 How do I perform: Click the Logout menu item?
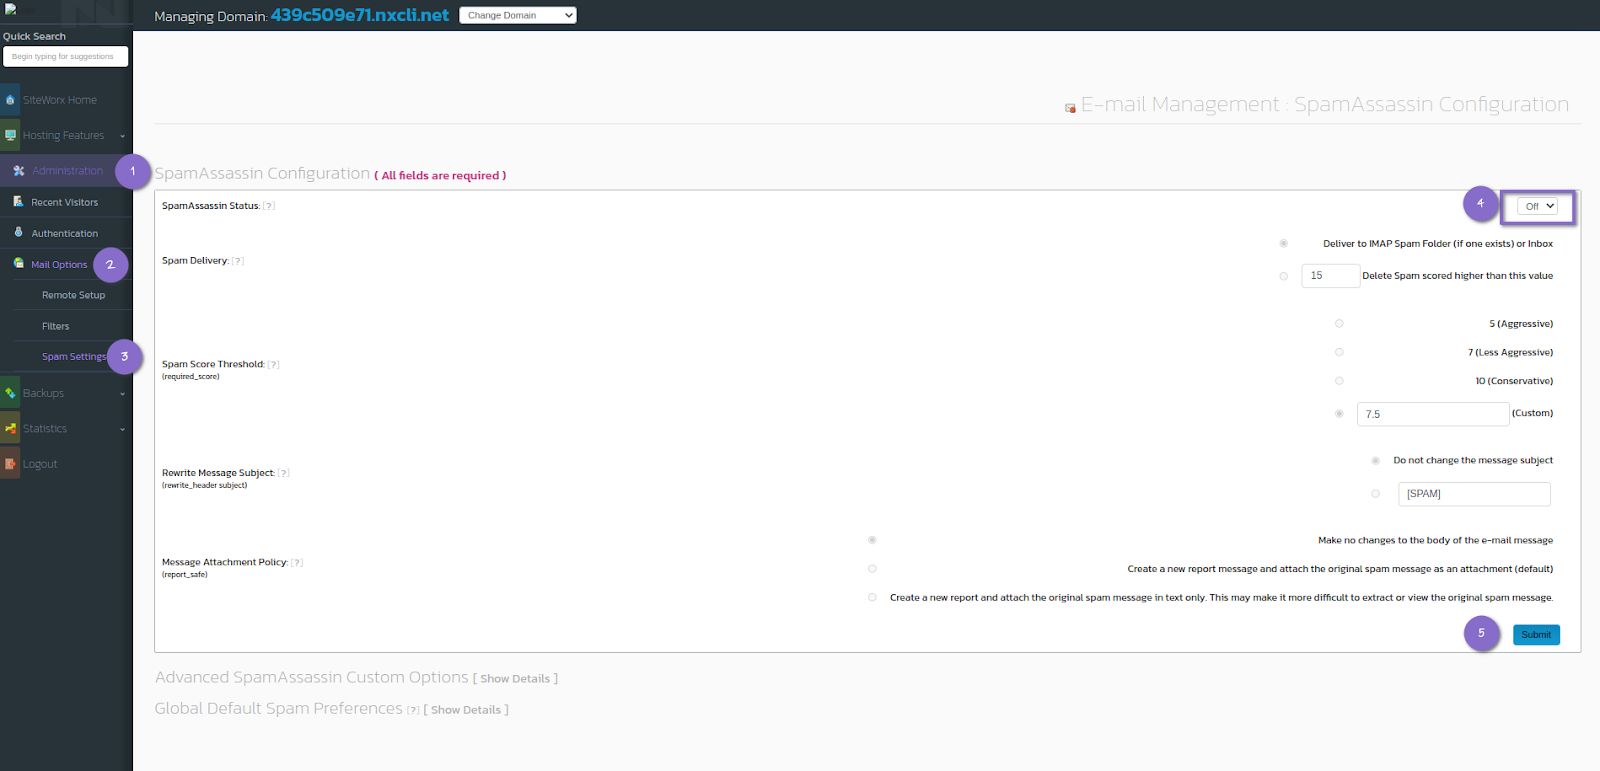coord(40,464)
